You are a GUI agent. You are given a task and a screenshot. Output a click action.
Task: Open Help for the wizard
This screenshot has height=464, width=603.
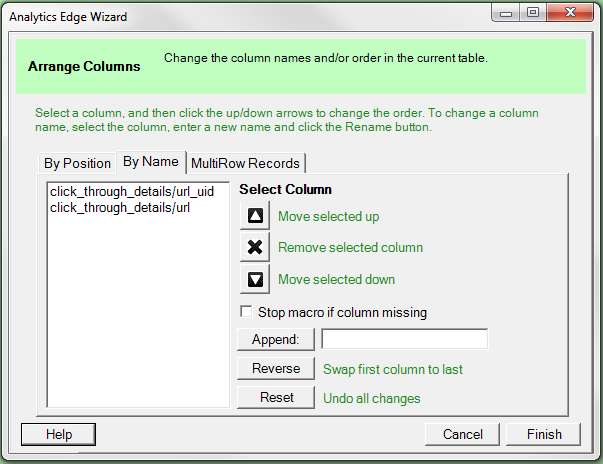click(59, 434)
